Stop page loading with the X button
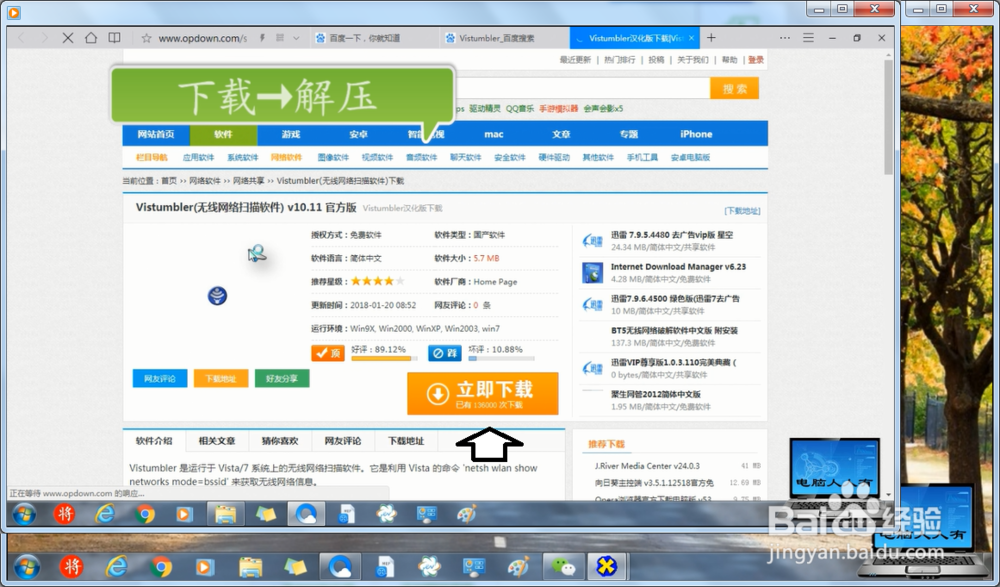1000x587 pixels. point(68,38)
